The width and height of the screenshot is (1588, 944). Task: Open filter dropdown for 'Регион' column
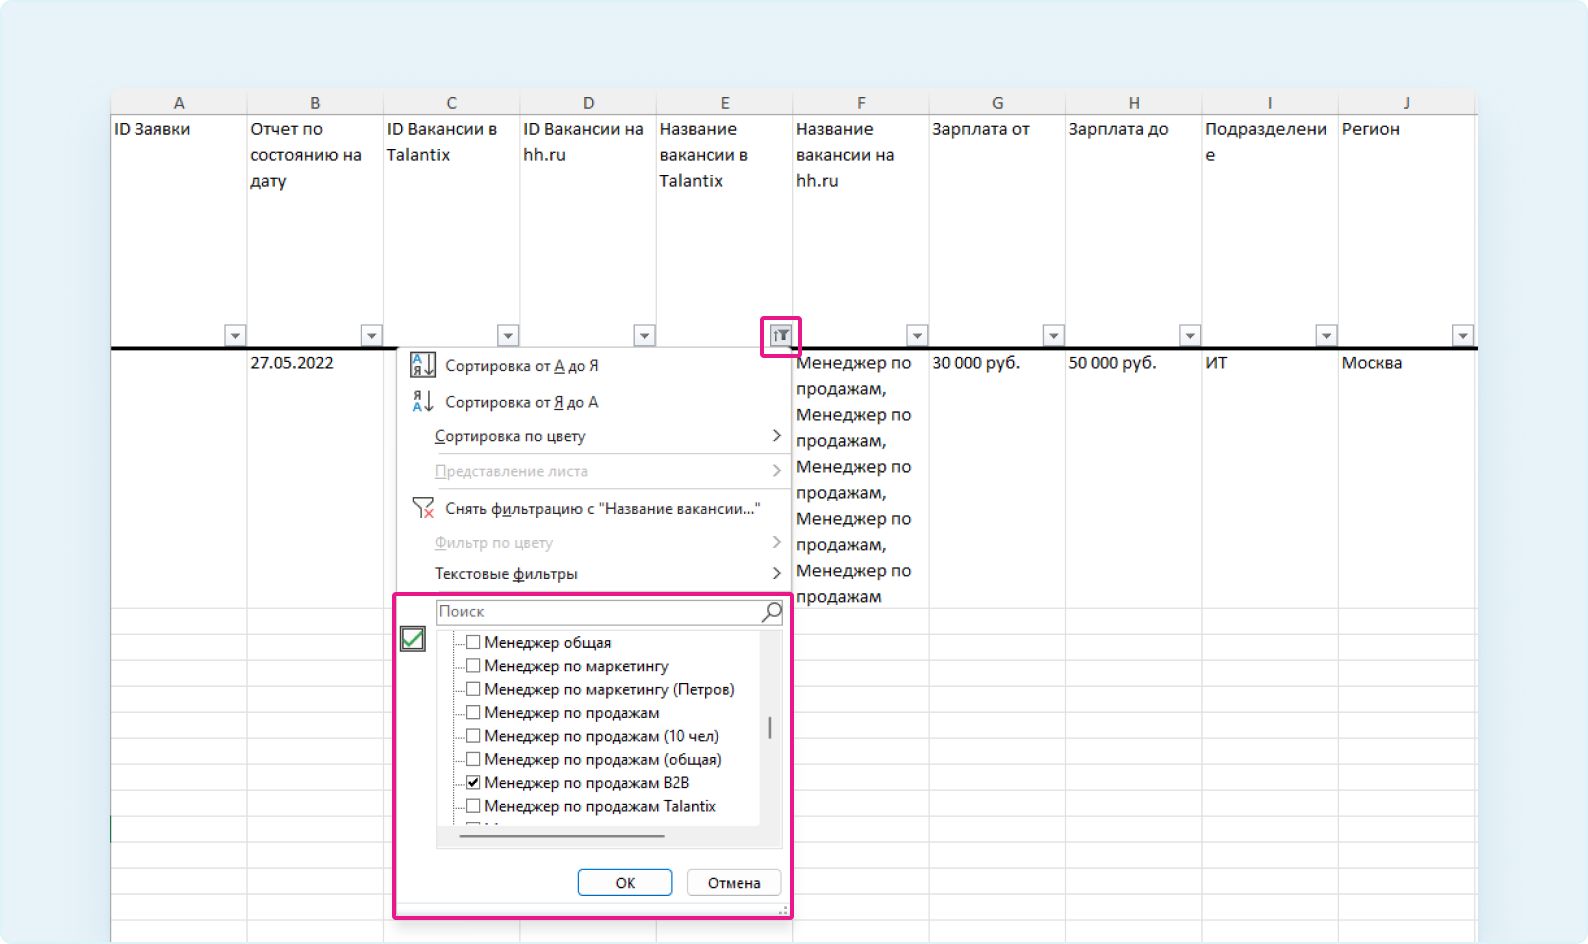point(1462,336)
